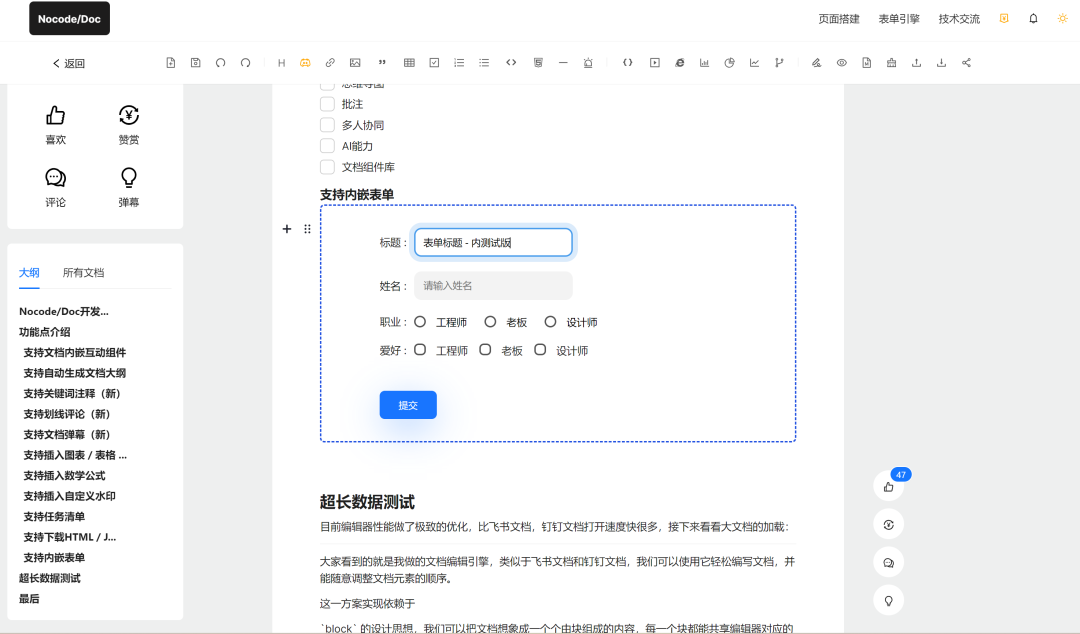Go back with the 返回 link

click(69, 63)
